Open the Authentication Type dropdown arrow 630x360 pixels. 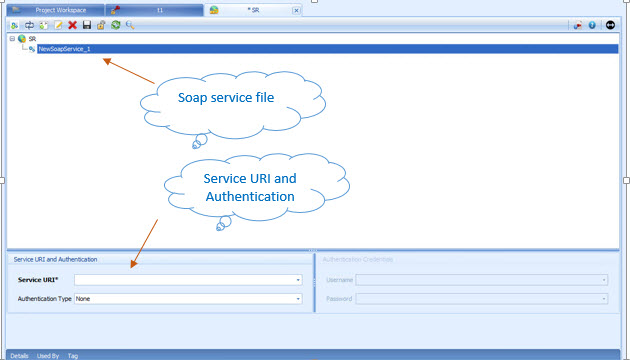pos(298,299)
